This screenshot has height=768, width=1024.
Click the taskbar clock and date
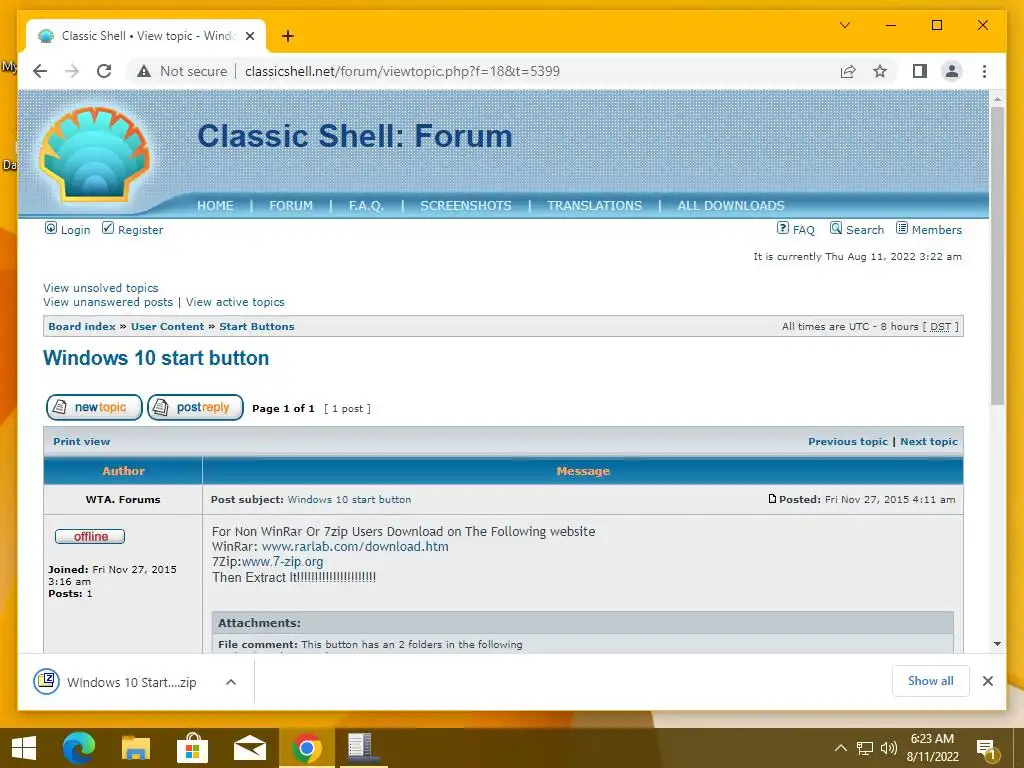pyautogui.click(x=933, y=748)
